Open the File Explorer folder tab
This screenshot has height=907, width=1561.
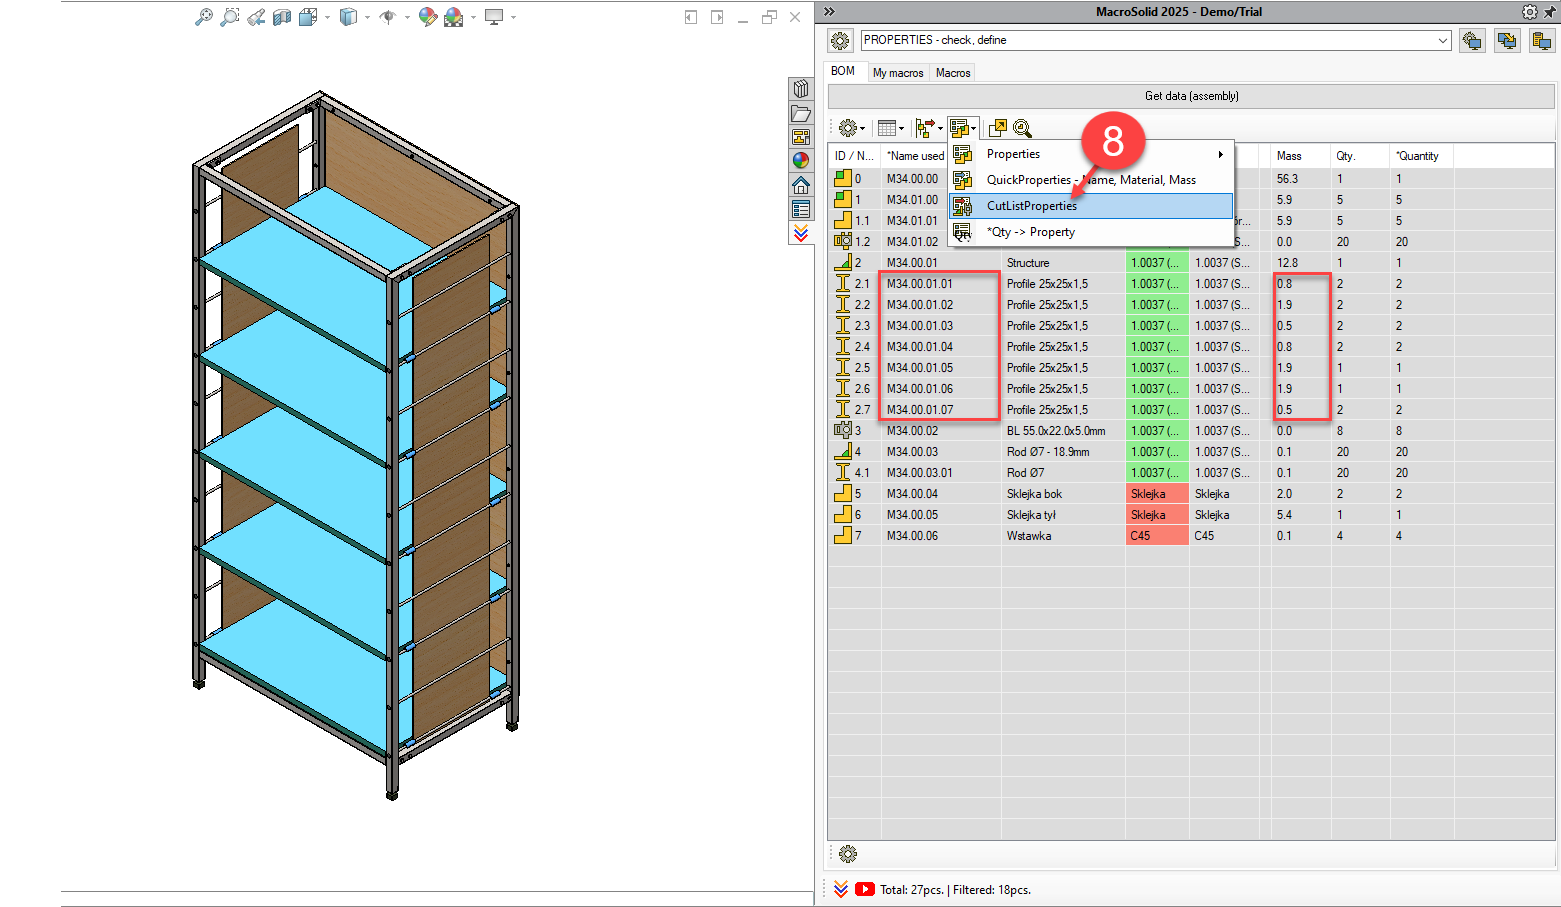click(x=801, y=113)
